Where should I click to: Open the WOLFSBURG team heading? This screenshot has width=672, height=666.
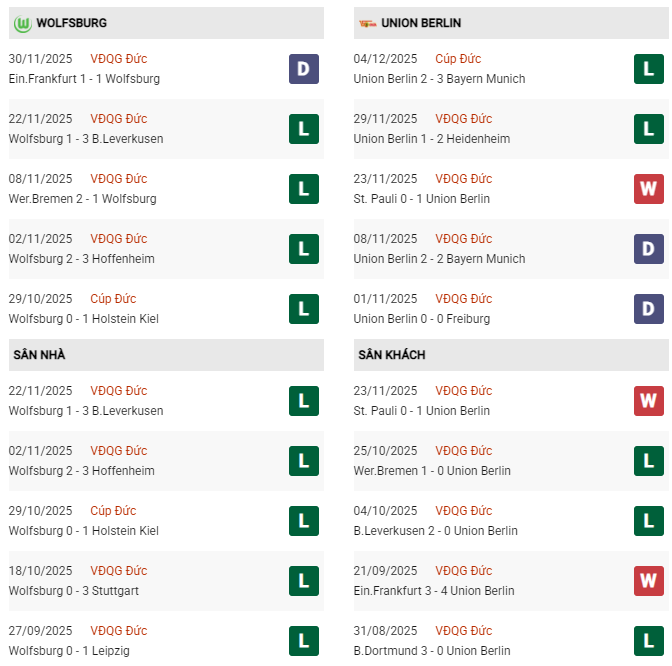click(72, 22)
